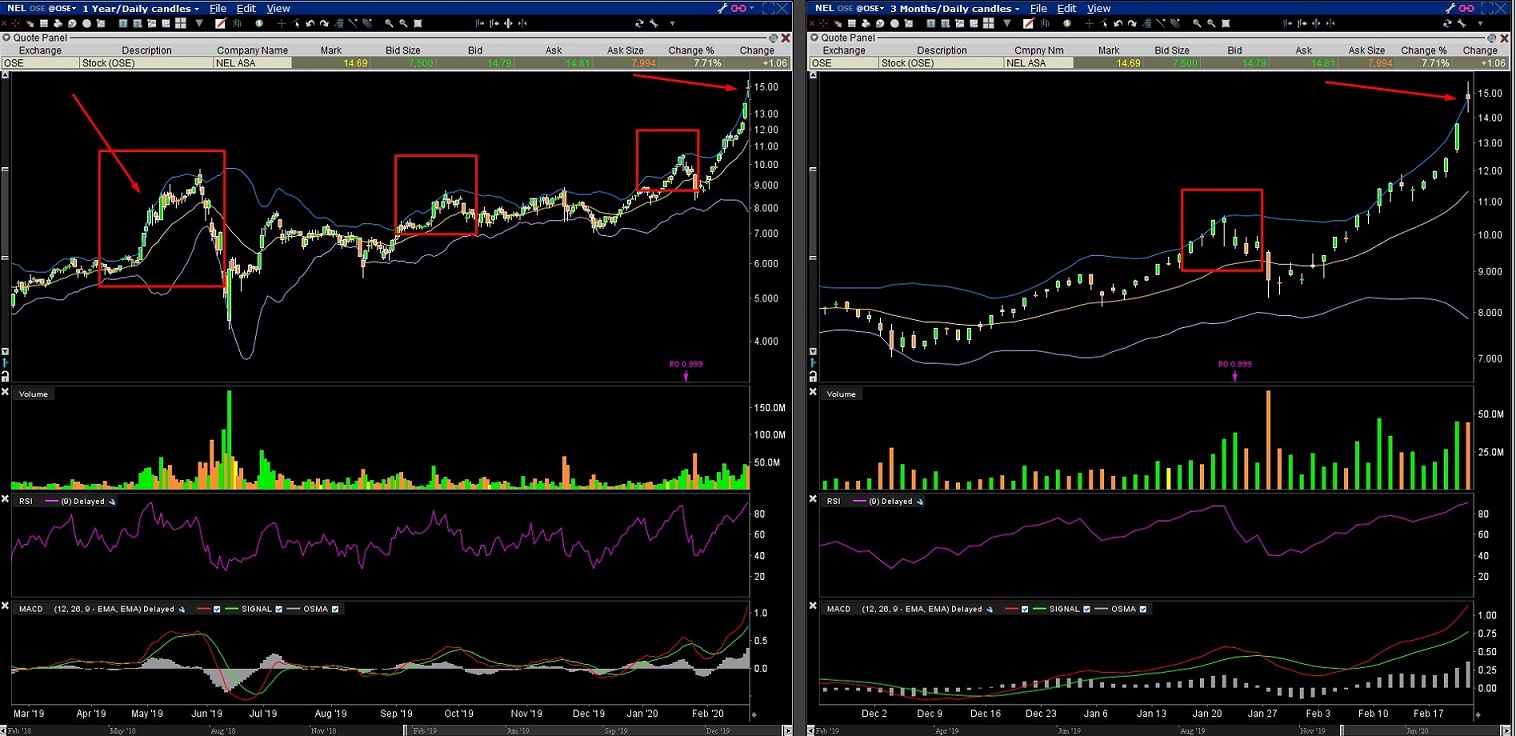Screen dimensions: 1516x736
Task: Click refresh icon in left chart toolbar
Action: 639,23
